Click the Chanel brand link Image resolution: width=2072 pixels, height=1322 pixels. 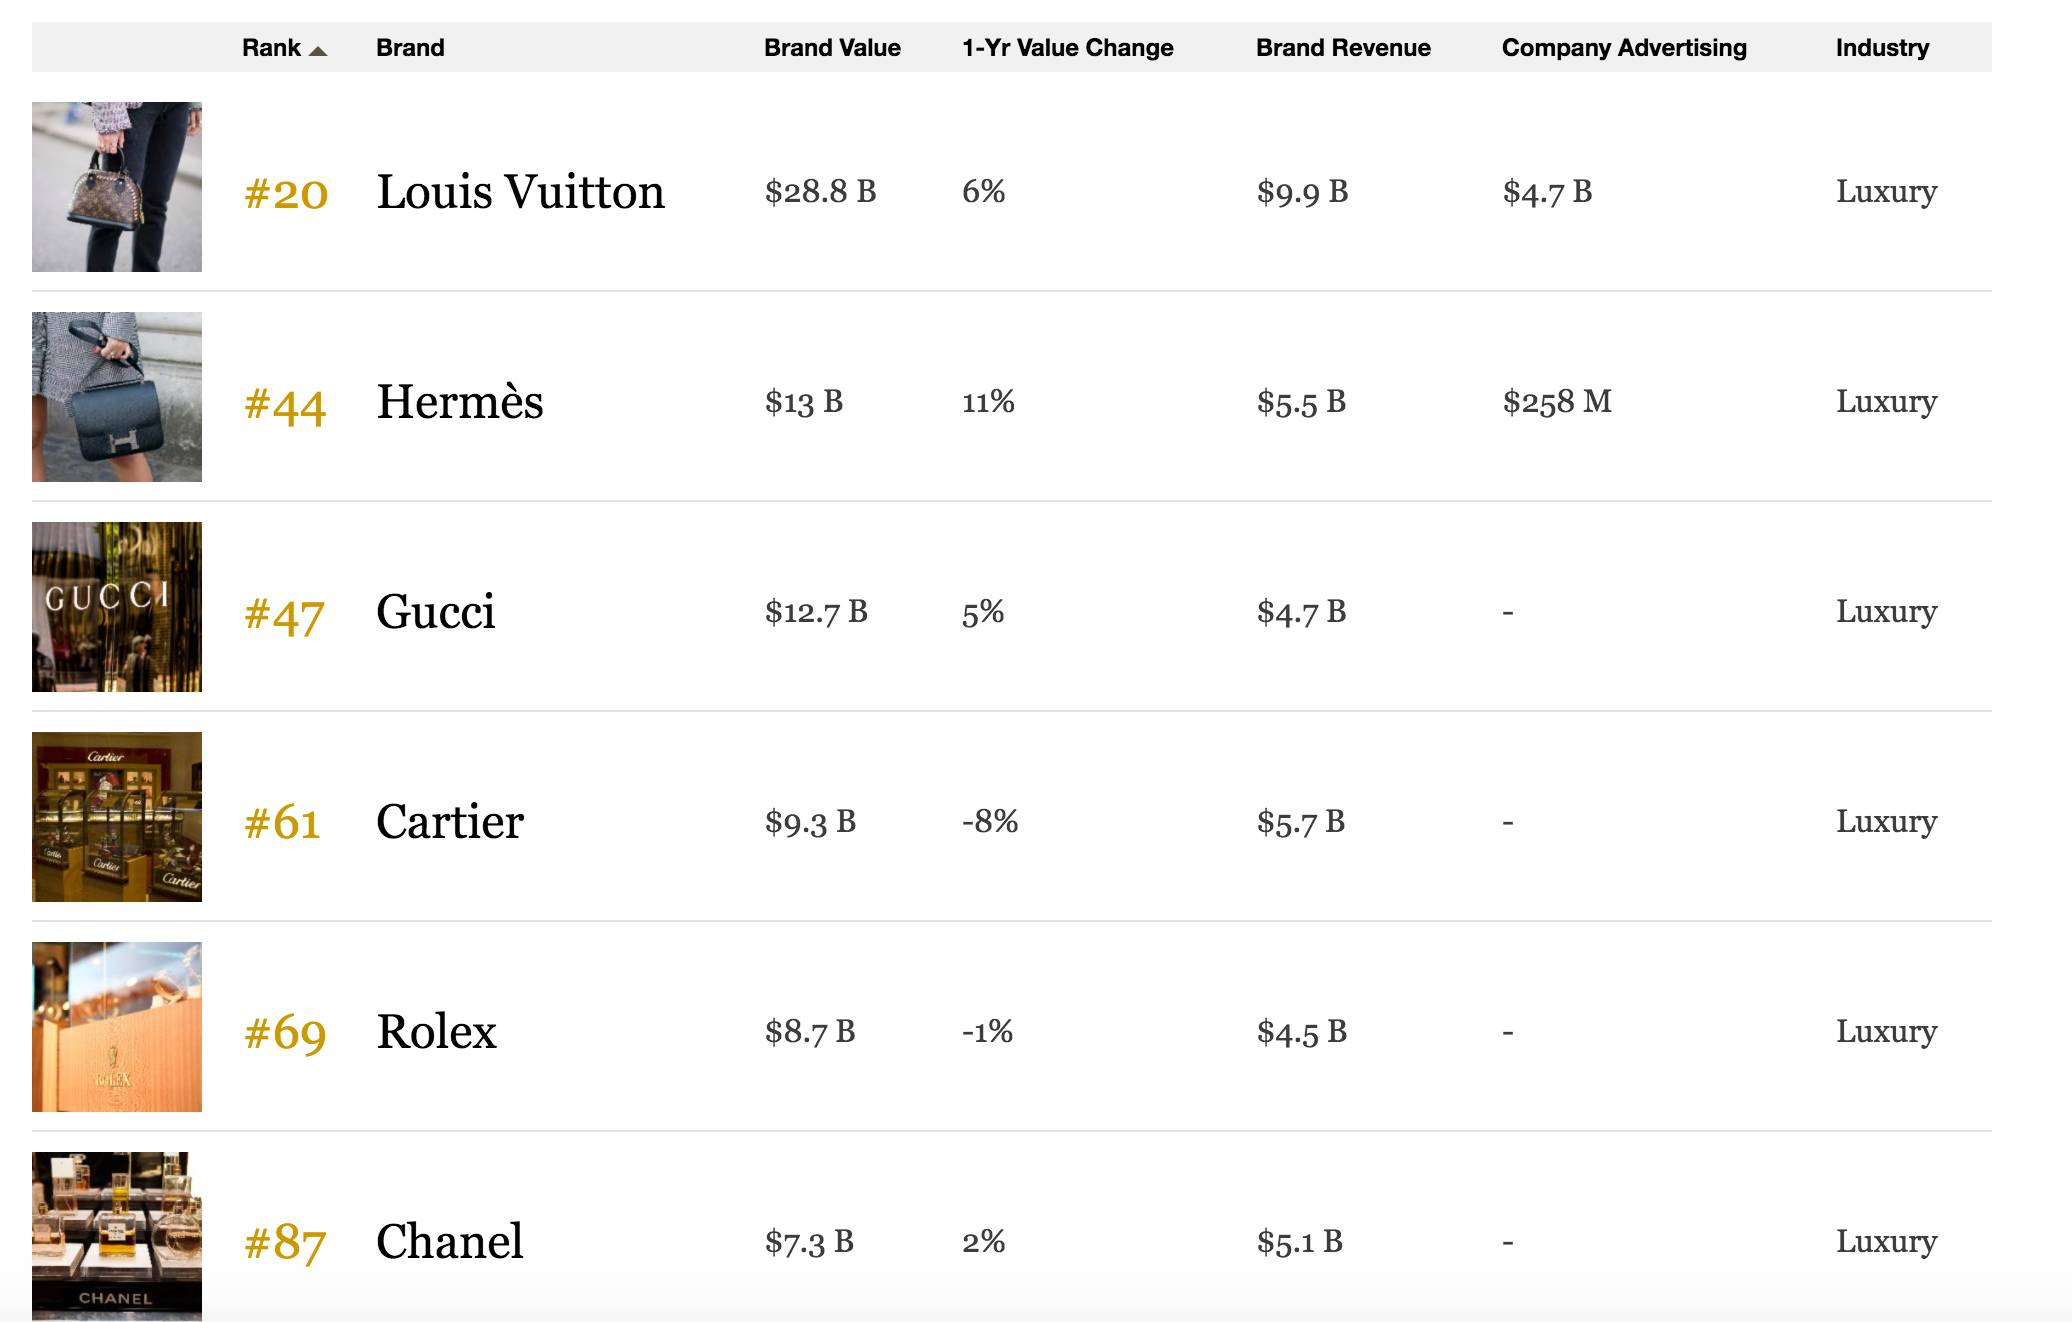click(450, 1242)
